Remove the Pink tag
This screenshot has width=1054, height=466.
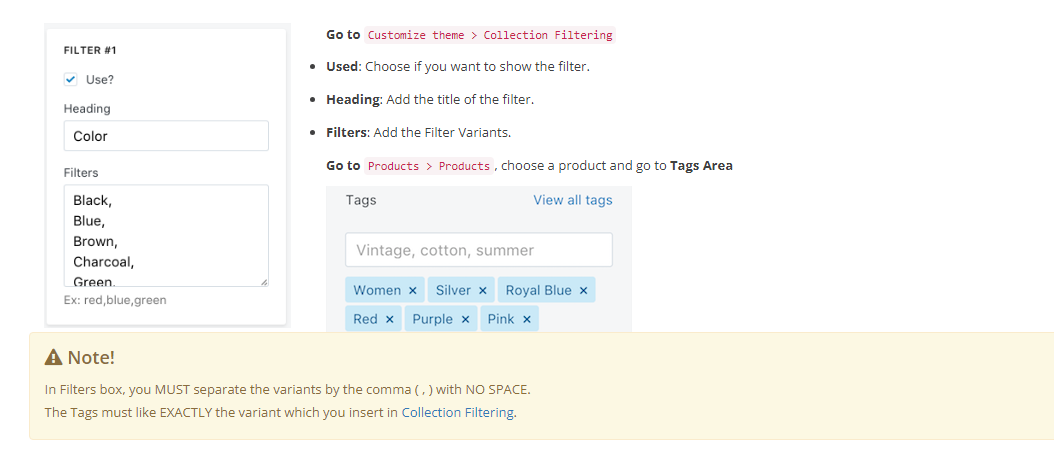click(527, 319)
